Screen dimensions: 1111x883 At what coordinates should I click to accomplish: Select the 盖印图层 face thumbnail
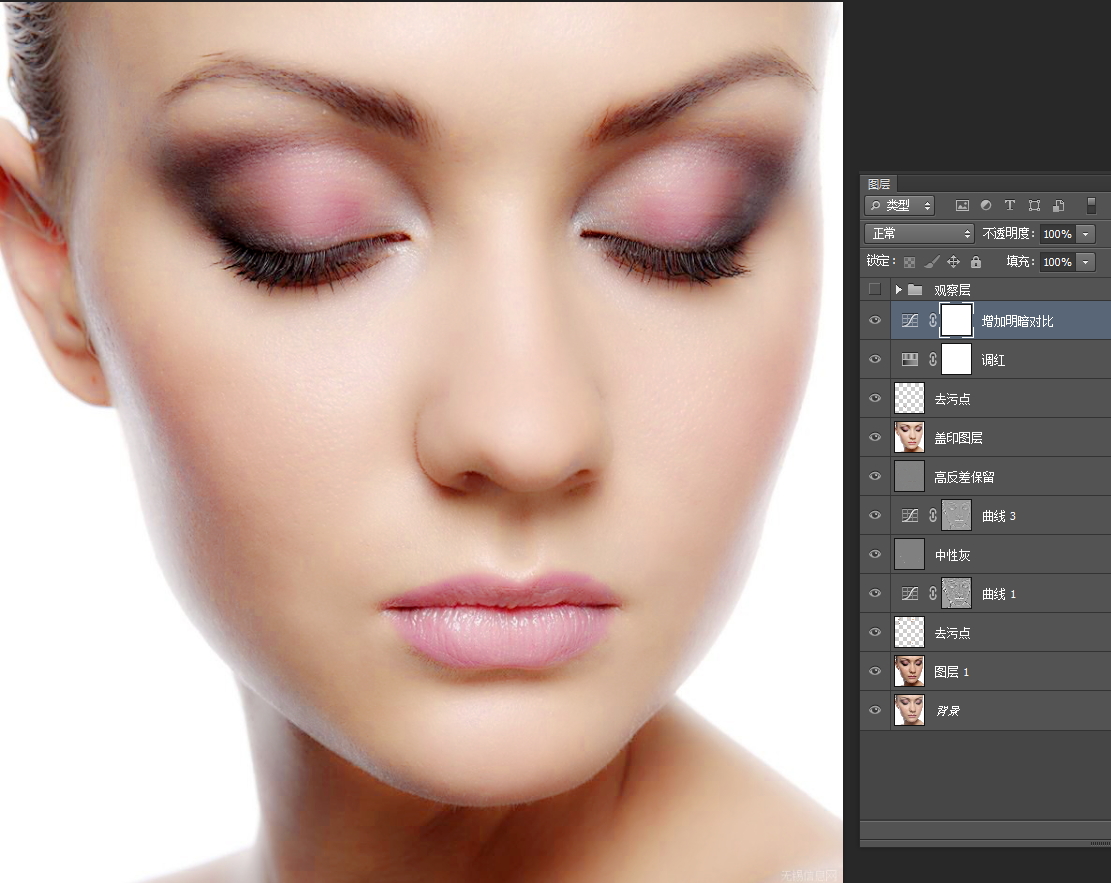(x=910, y=437)
